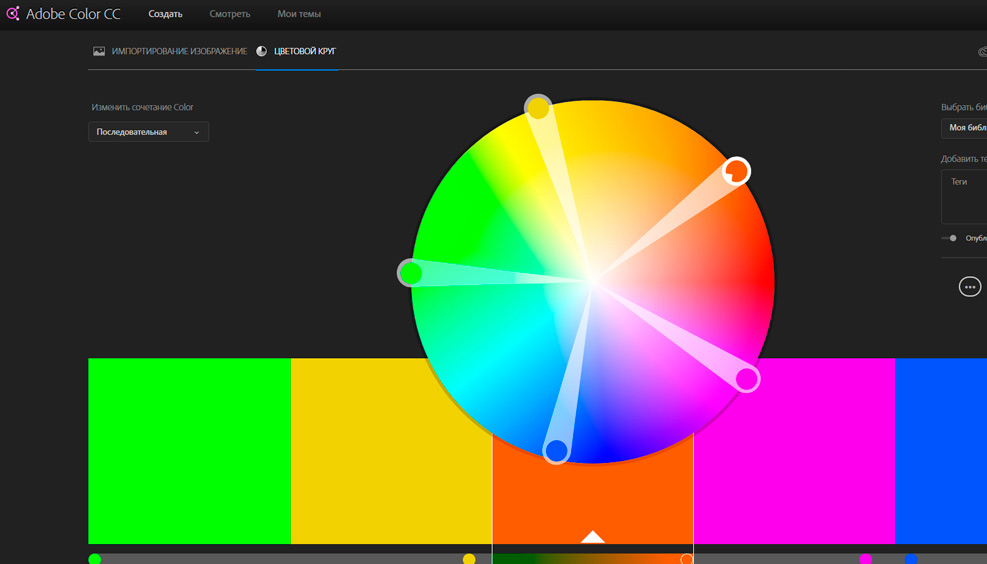Open the three-dots more options button

(x=969, y=287)
